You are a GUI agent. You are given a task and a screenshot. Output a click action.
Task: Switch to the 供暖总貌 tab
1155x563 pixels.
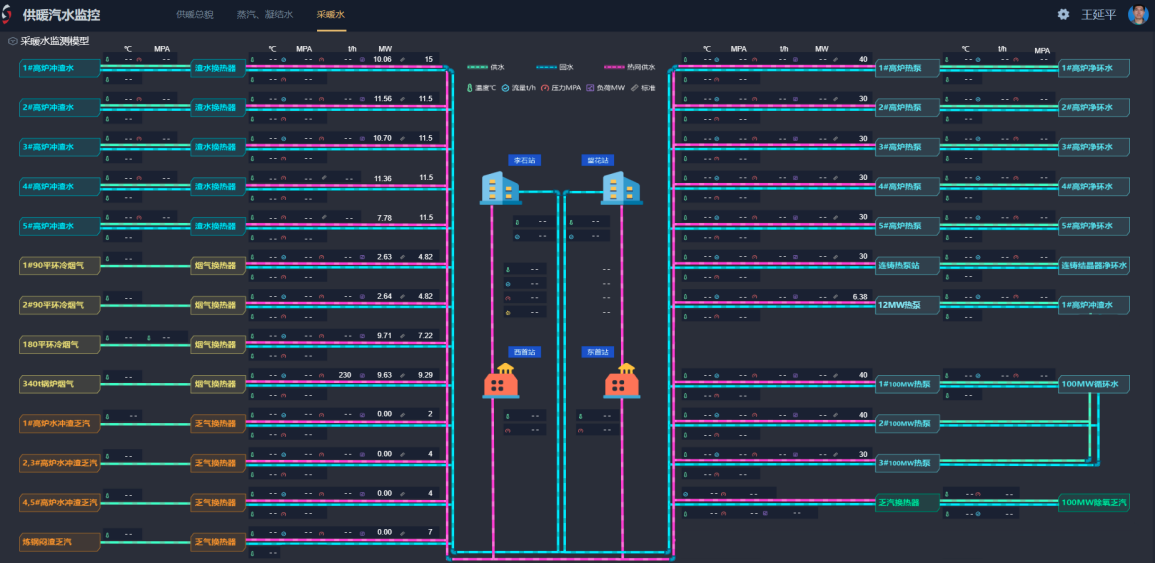pyautogui.click(x=195, y=15)
